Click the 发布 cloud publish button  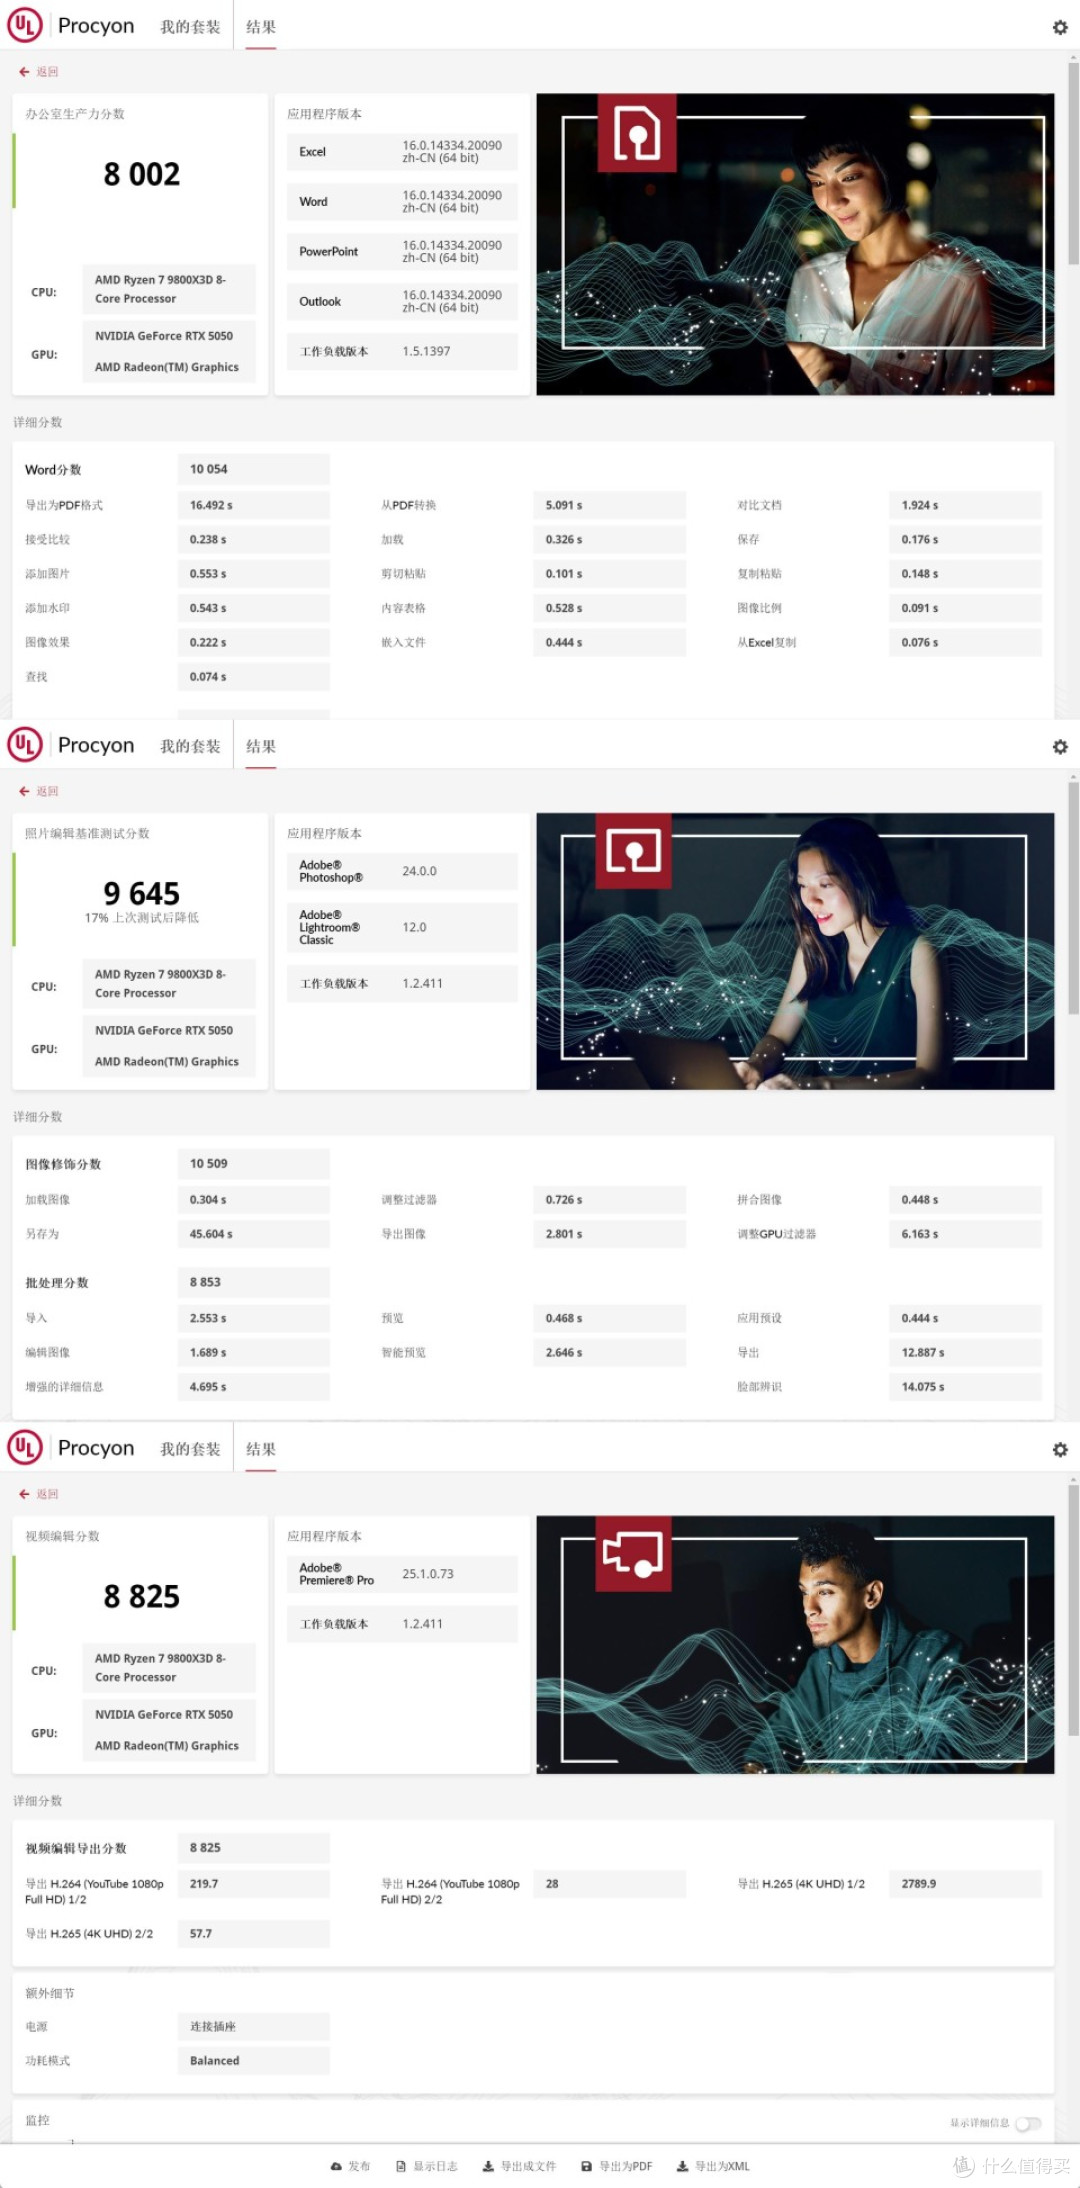tap(350, 2166)
